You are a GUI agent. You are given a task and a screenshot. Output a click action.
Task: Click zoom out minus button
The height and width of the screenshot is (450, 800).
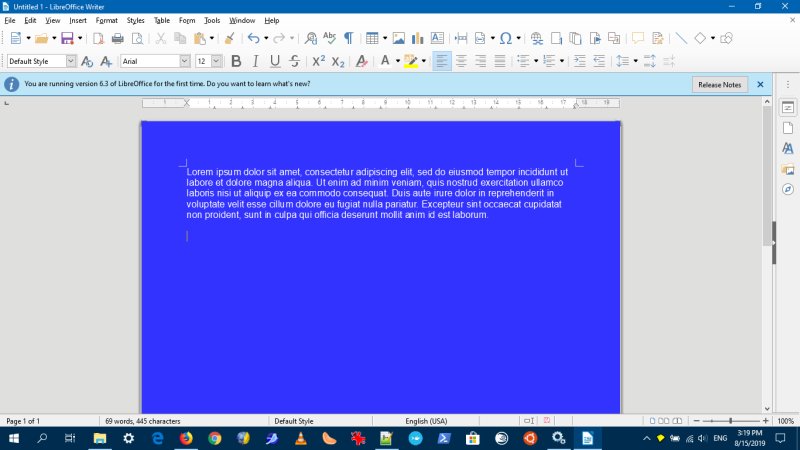(x=696, y=421)
